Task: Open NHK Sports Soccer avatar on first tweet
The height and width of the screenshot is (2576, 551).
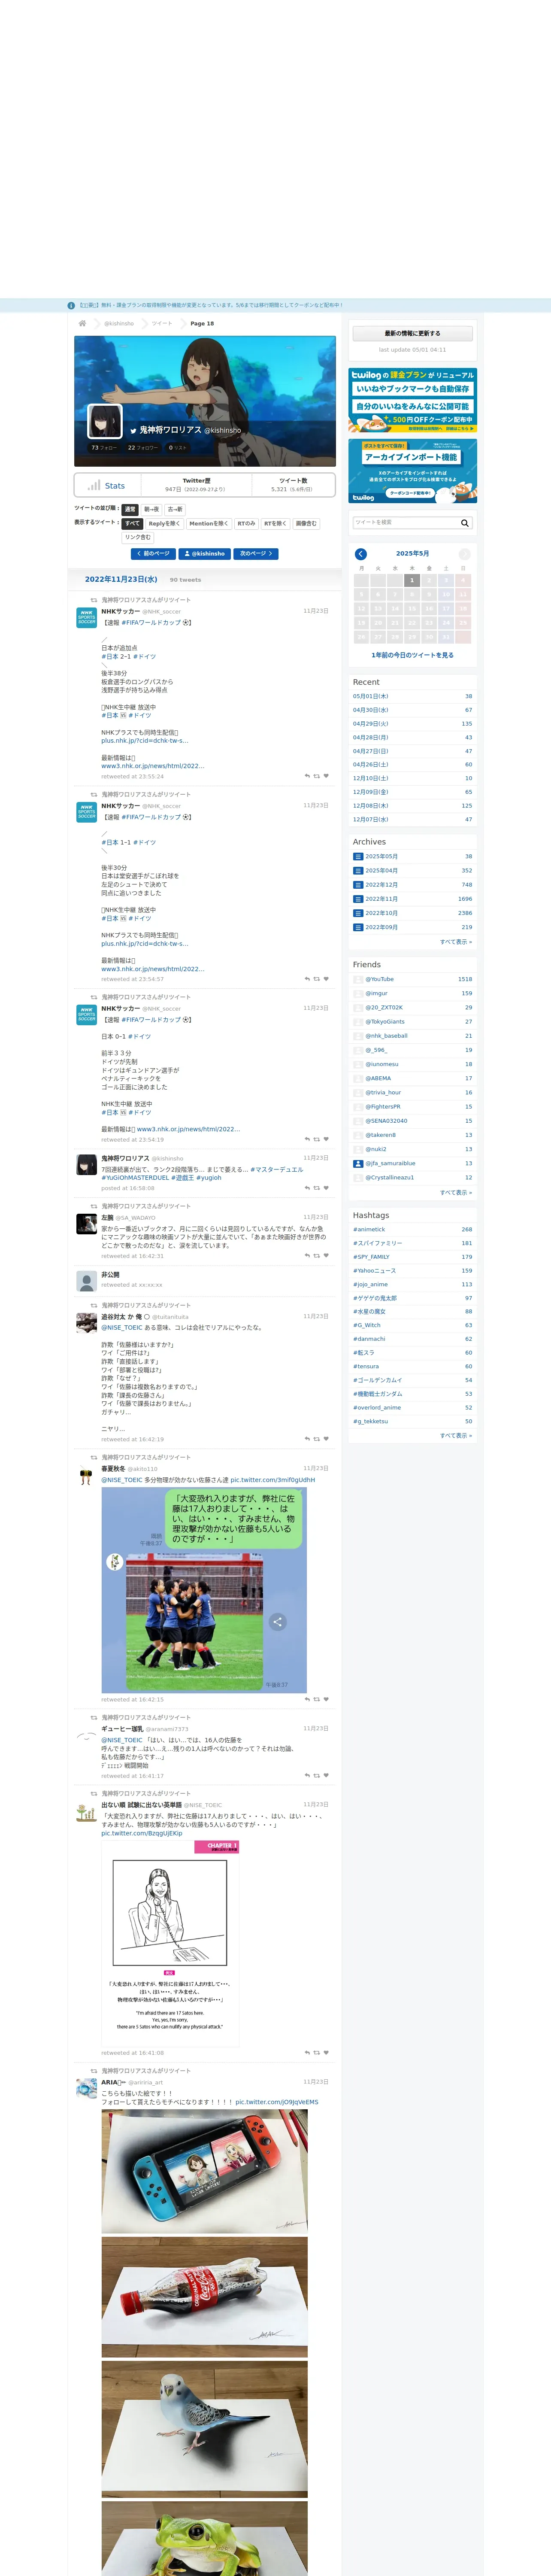Action: pos(87,618)
